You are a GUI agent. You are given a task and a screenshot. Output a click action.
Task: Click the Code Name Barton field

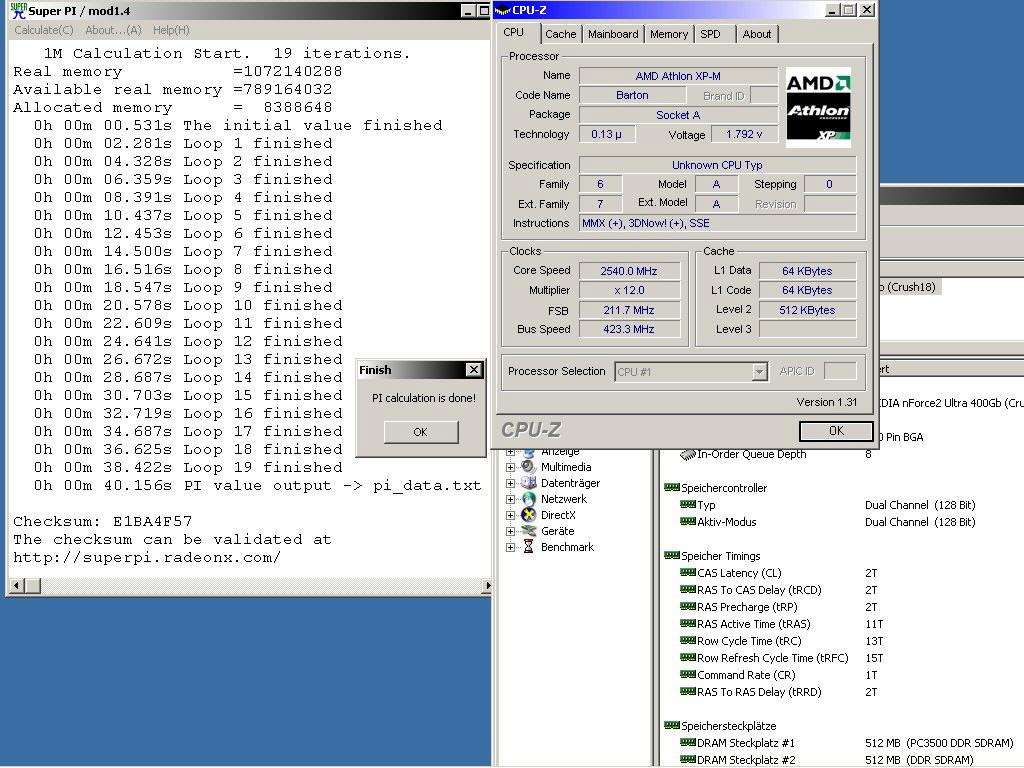(x=632, y=95)
